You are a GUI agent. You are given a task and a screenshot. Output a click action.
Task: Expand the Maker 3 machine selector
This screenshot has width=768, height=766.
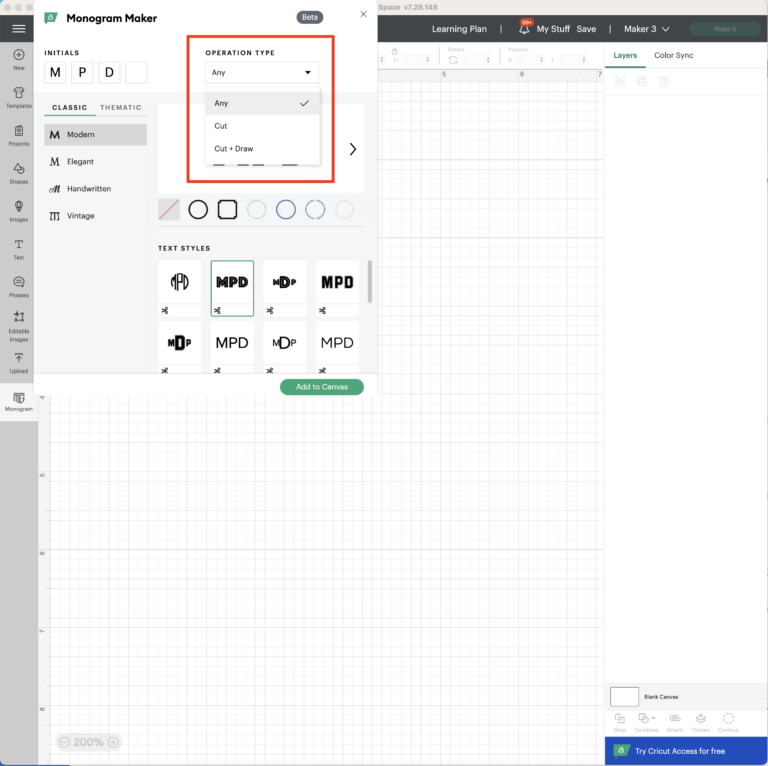point(646,29)
